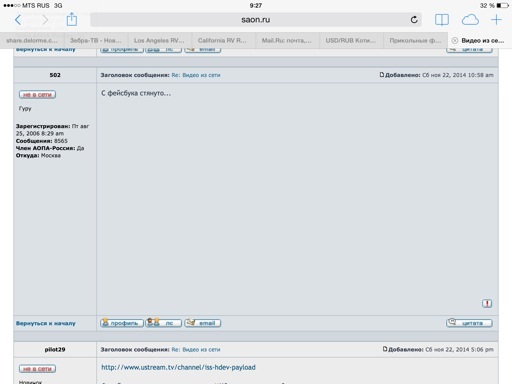Quote 502's post with цитата button
512x384 pixels.
click(469, 323)
